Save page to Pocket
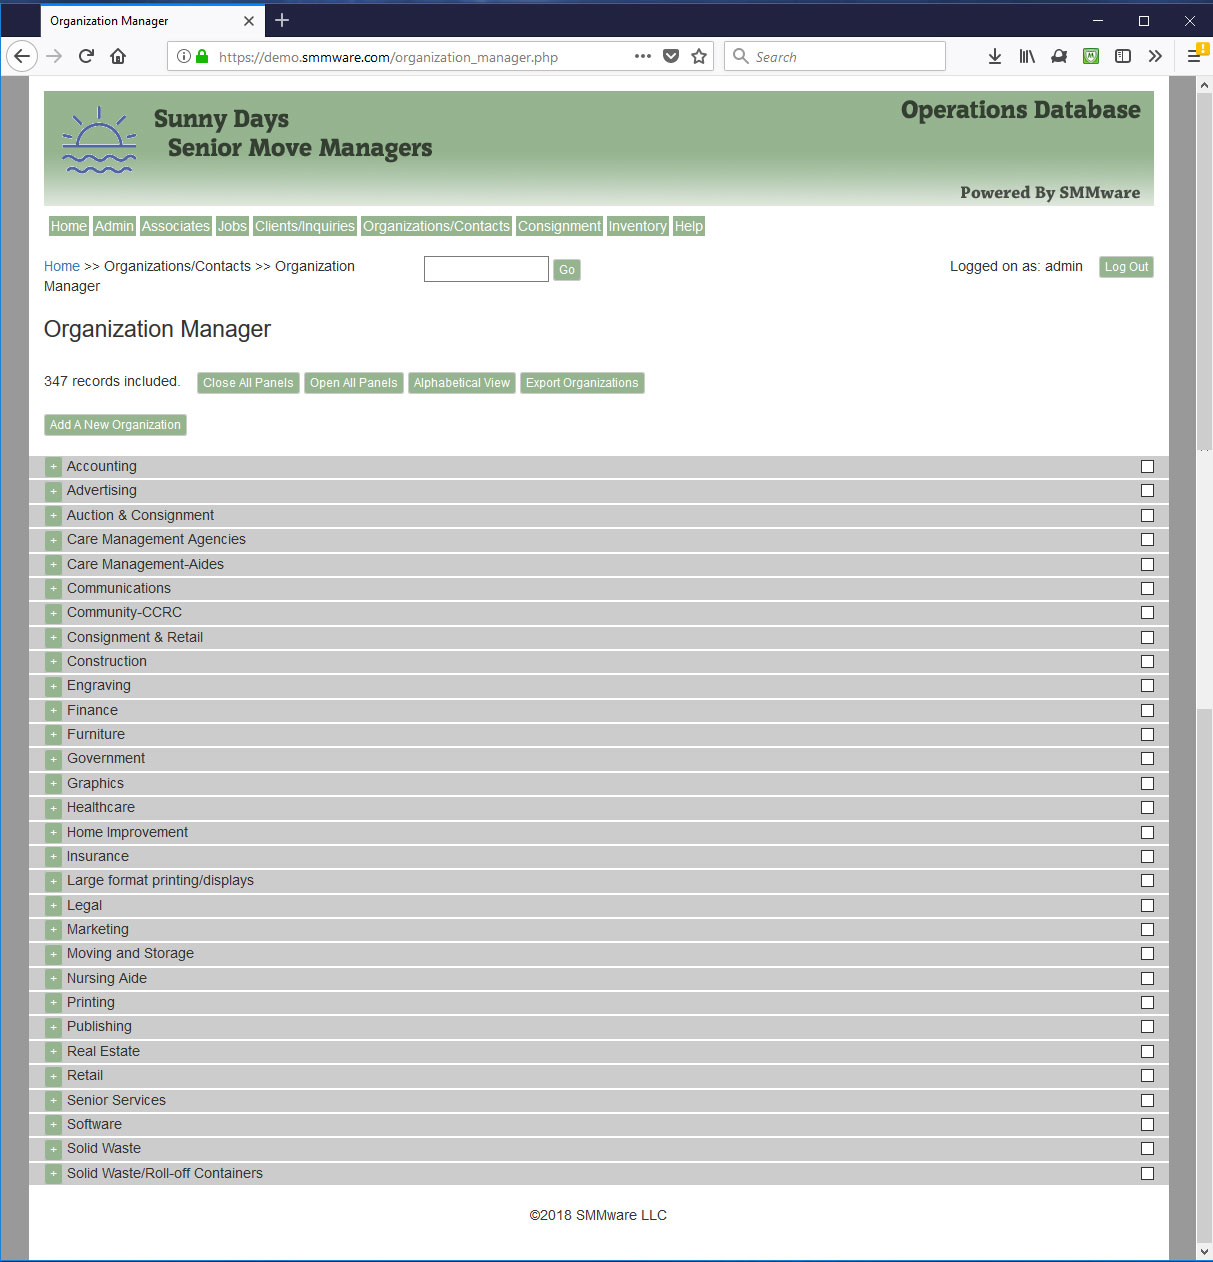This screenshot has height=1262, width=1213. pos(671,56)
